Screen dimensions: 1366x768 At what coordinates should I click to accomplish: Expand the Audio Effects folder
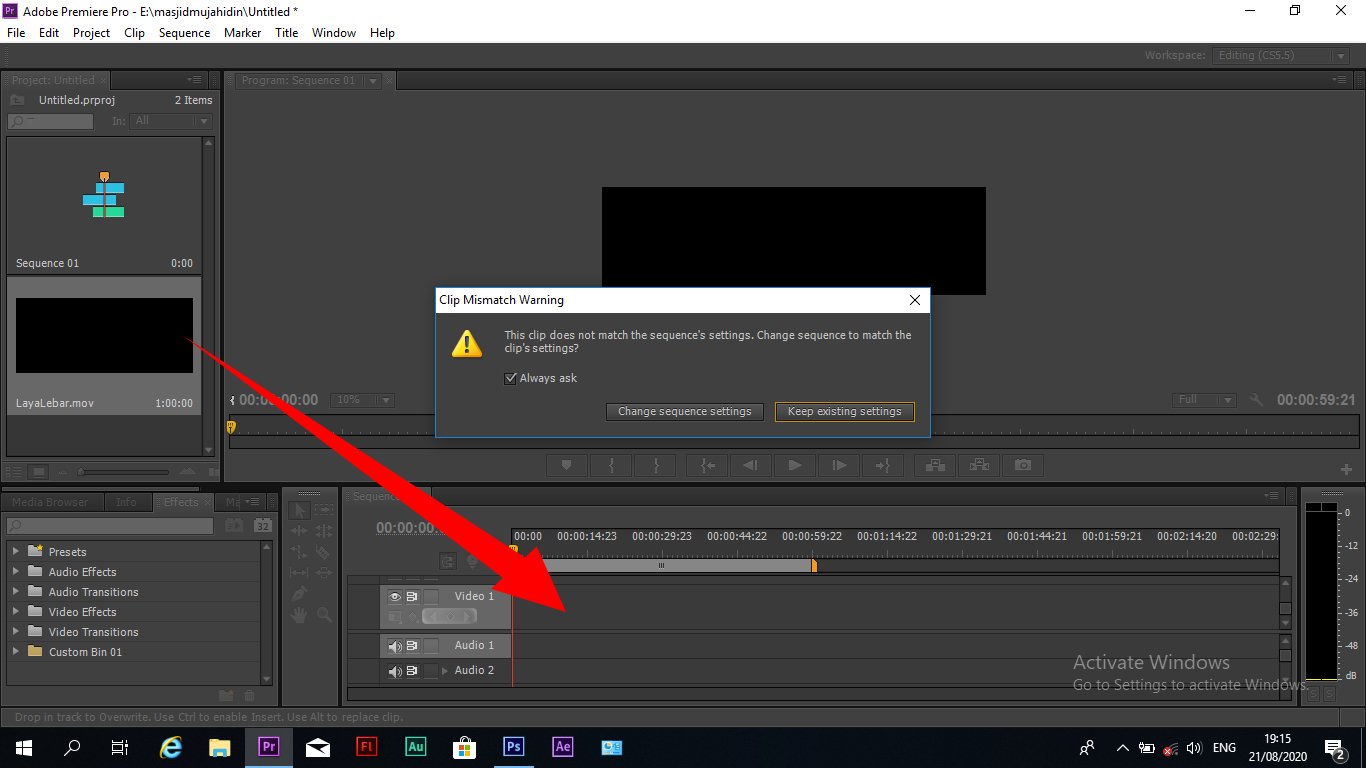tap(17, 571)
